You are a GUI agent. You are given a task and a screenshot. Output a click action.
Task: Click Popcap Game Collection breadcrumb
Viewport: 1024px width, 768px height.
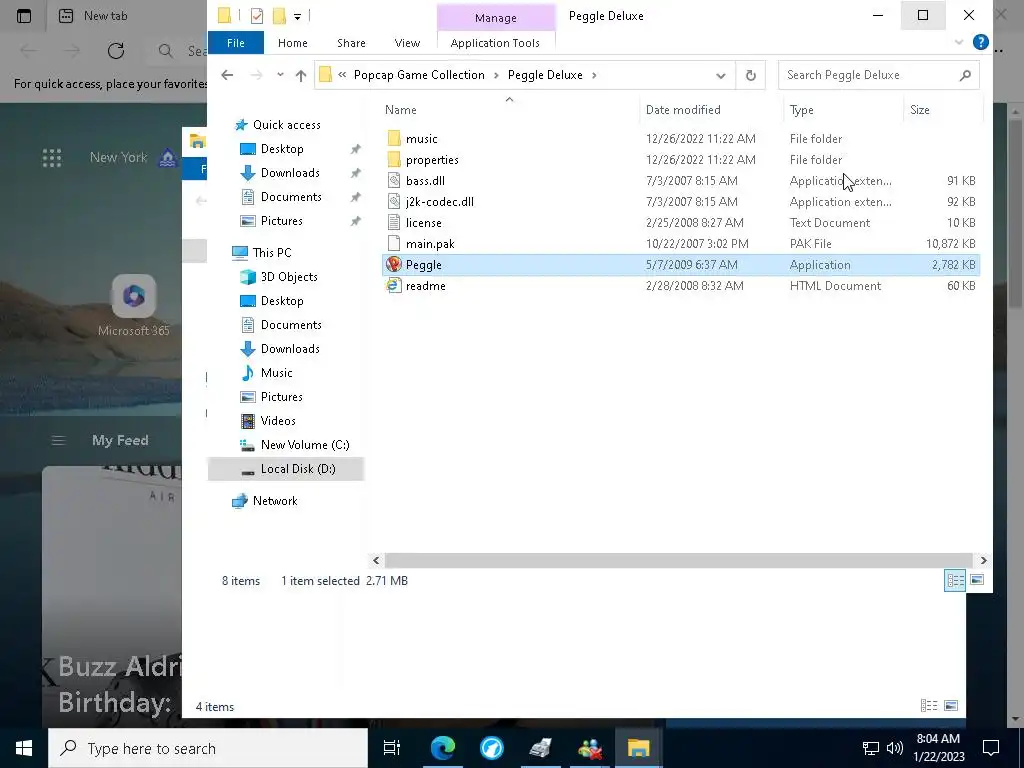419,75
